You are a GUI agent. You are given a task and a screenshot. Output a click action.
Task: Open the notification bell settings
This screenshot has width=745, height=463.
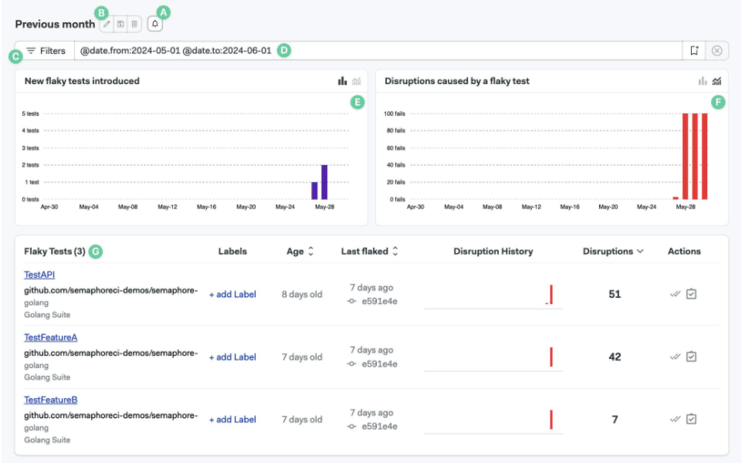pos(155,24)
